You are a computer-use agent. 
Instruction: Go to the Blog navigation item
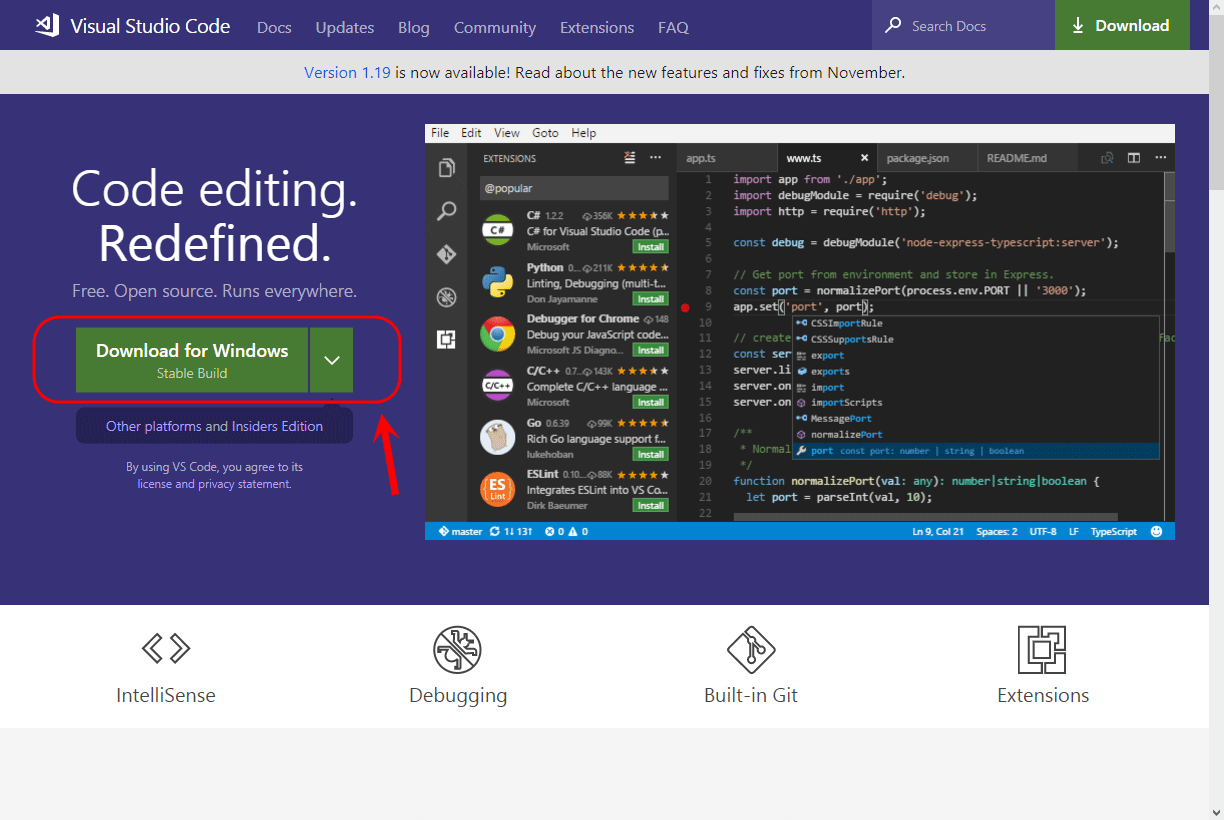414,27
